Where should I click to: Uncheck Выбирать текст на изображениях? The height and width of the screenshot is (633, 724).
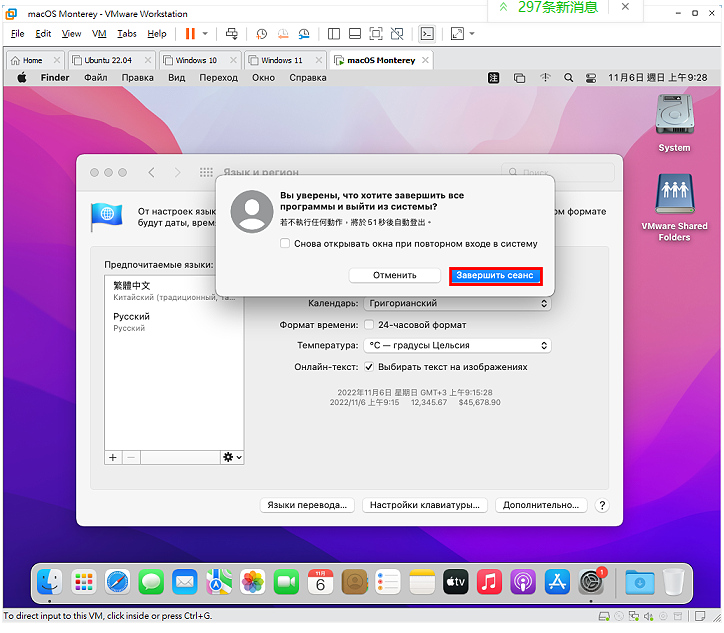pos(369,367)
